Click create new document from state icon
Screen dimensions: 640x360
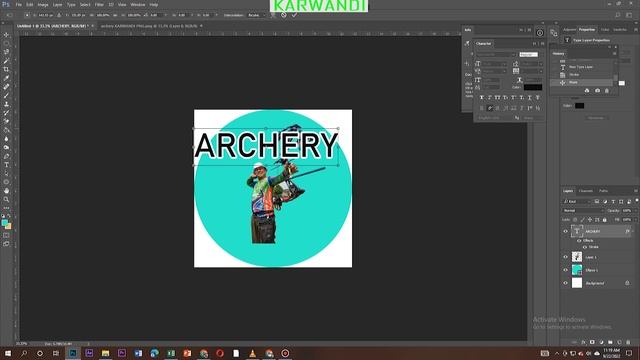coord(587,90)
